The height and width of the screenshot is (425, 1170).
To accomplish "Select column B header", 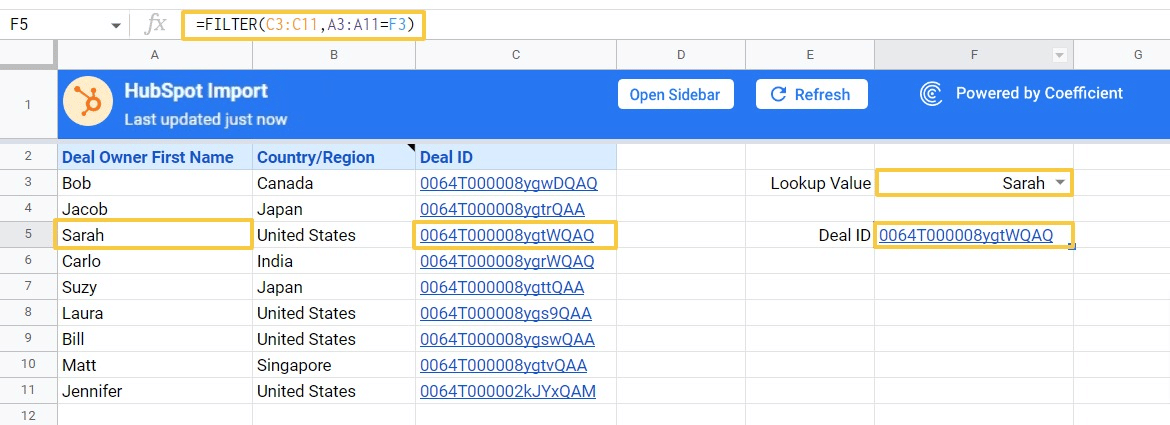I will click(334, 54).
